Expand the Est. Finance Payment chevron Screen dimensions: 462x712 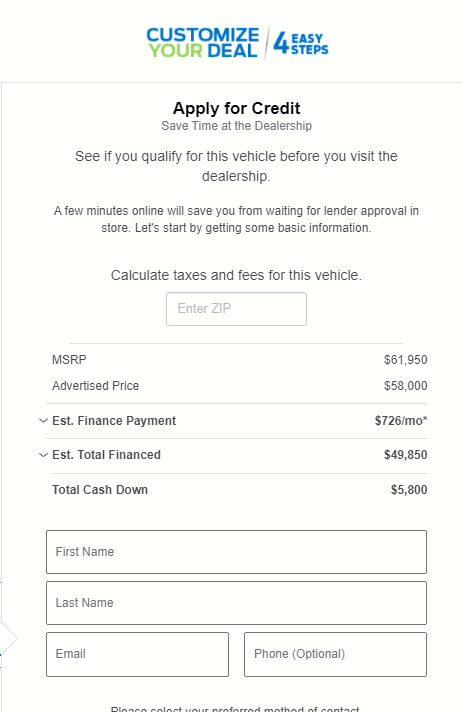click(x=43, y=420)
